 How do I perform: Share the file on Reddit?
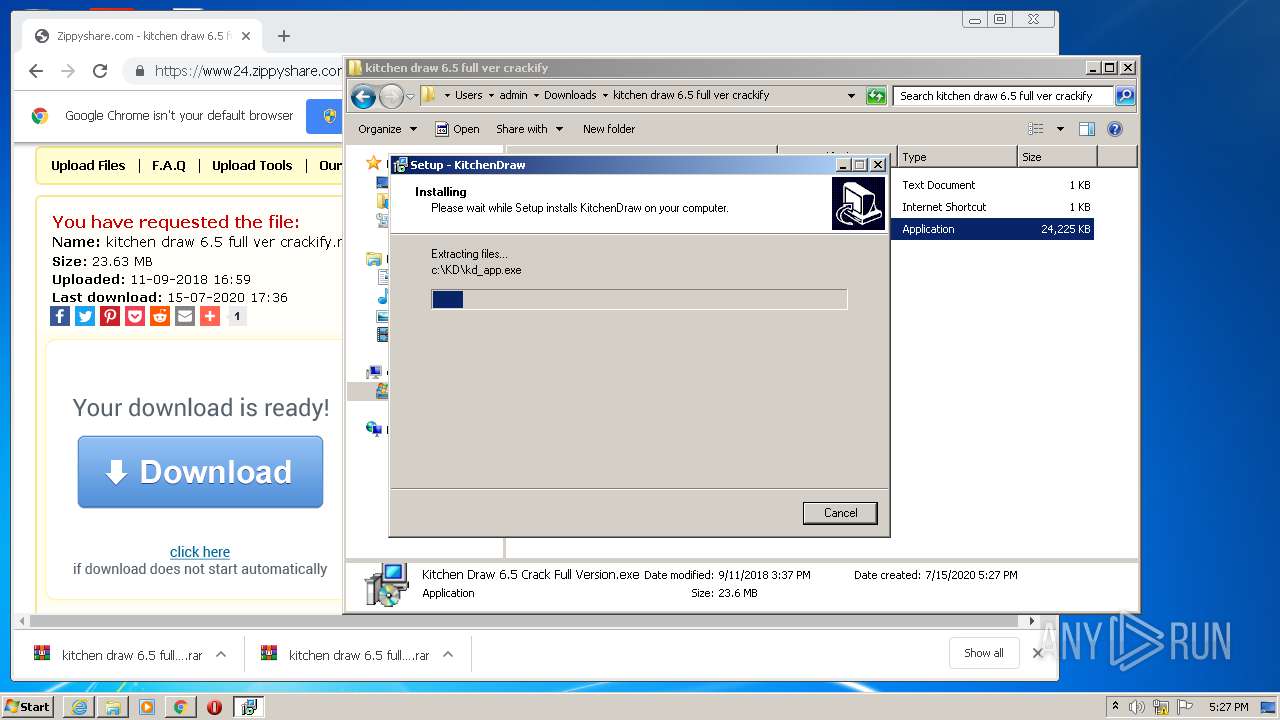pos(160,316)
